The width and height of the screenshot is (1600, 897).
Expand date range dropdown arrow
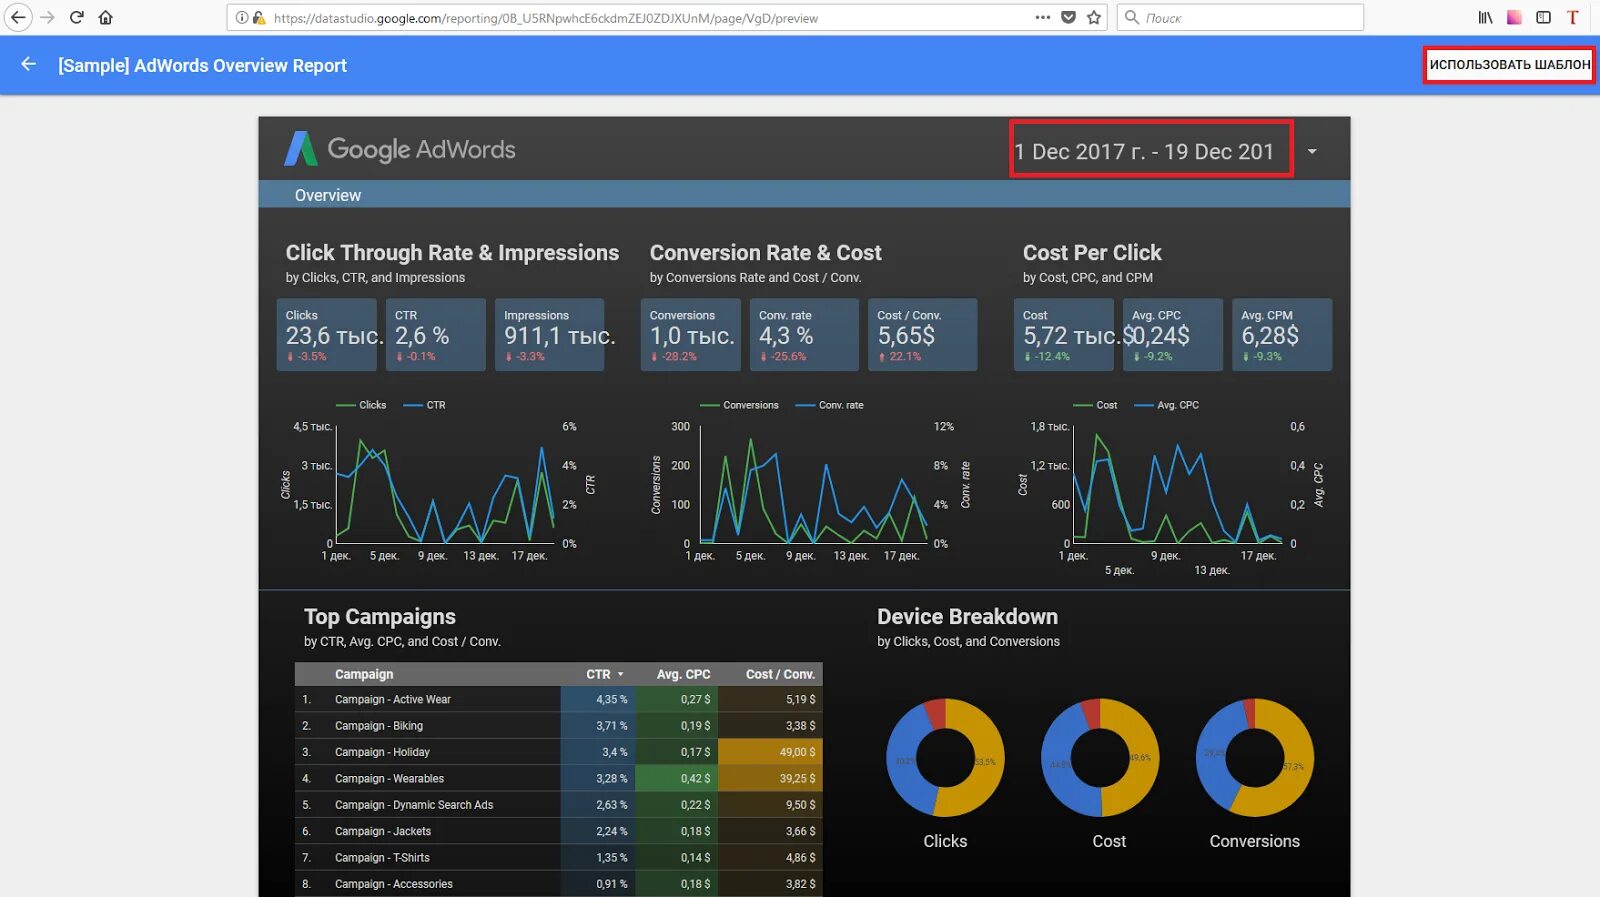[x=1312, y=152]
